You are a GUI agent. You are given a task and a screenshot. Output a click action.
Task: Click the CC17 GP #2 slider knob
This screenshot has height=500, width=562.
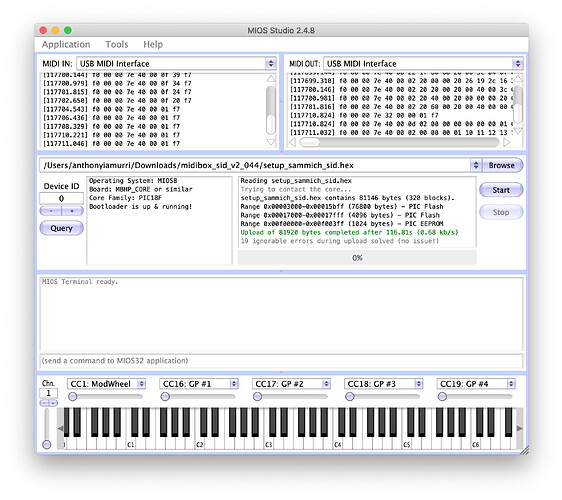click(258, 397)
